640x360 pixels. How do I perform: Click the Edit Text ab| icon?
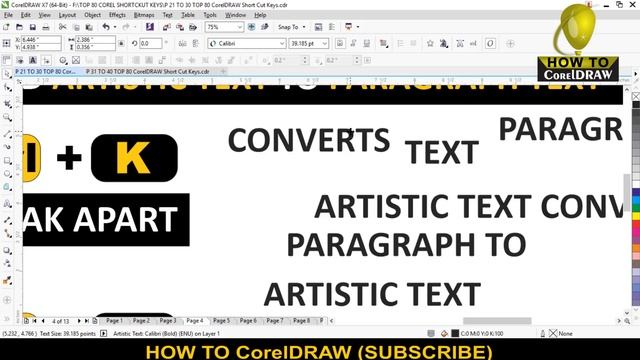click(x=473, y=43)
